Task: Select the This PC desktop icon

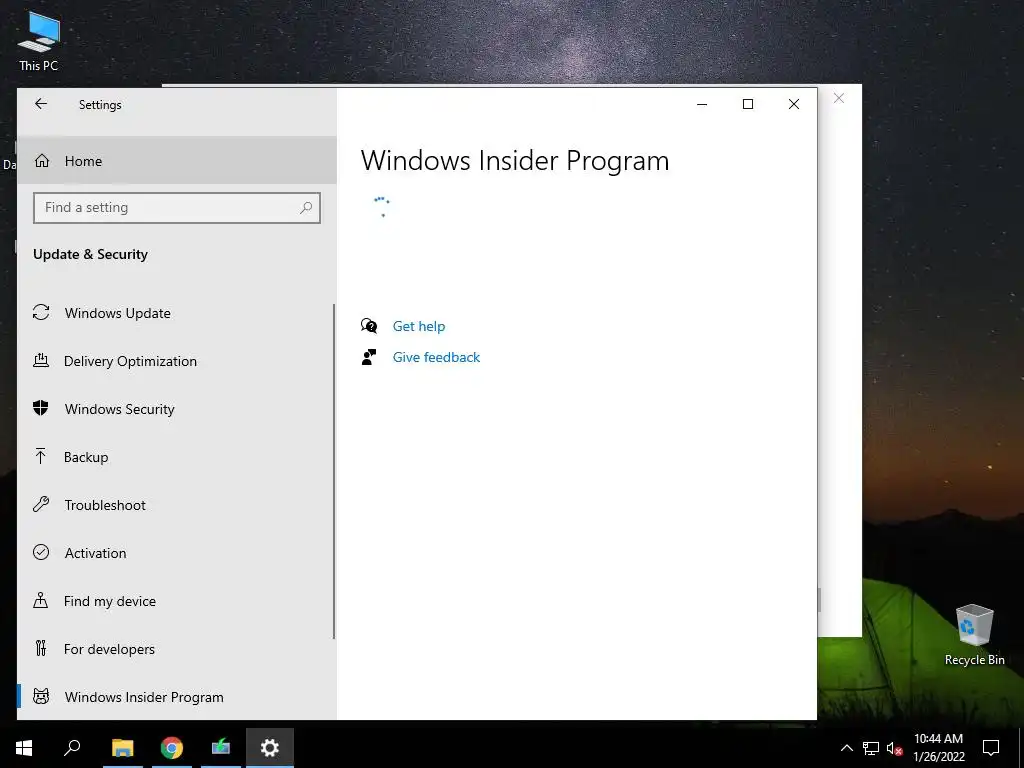Action: coord(39,40)
